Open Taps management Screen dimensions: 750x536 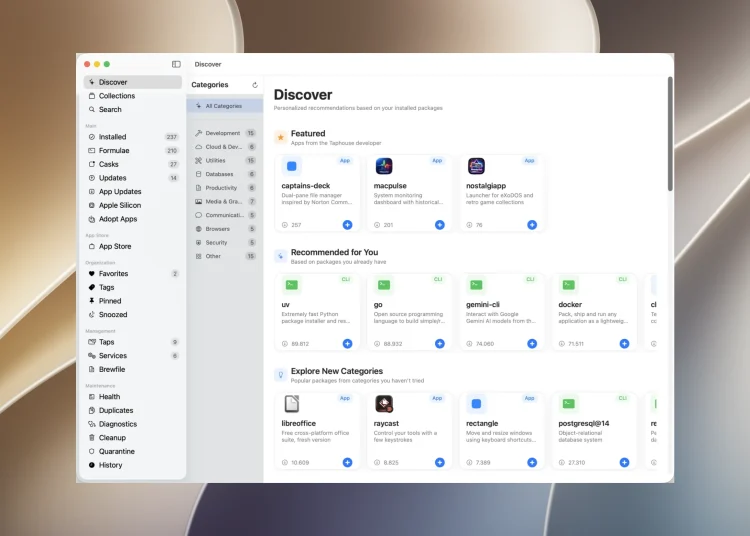click(132, 342)
